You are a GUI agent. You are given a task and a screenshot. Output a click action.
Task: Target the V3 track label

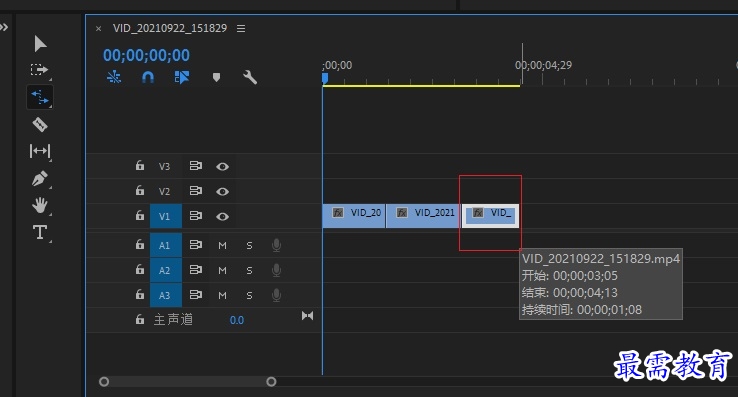point(164,166)
